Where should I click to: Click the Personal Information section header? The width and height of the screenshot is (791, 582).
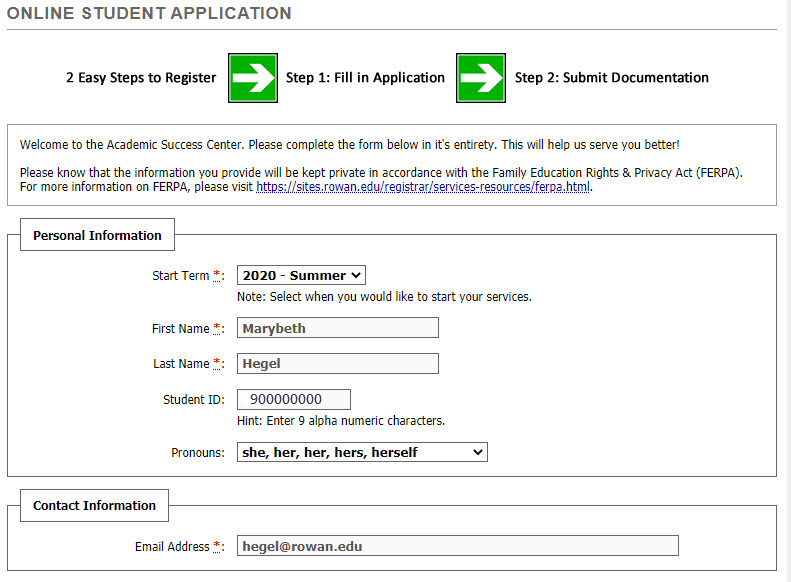tap(97, 236)
